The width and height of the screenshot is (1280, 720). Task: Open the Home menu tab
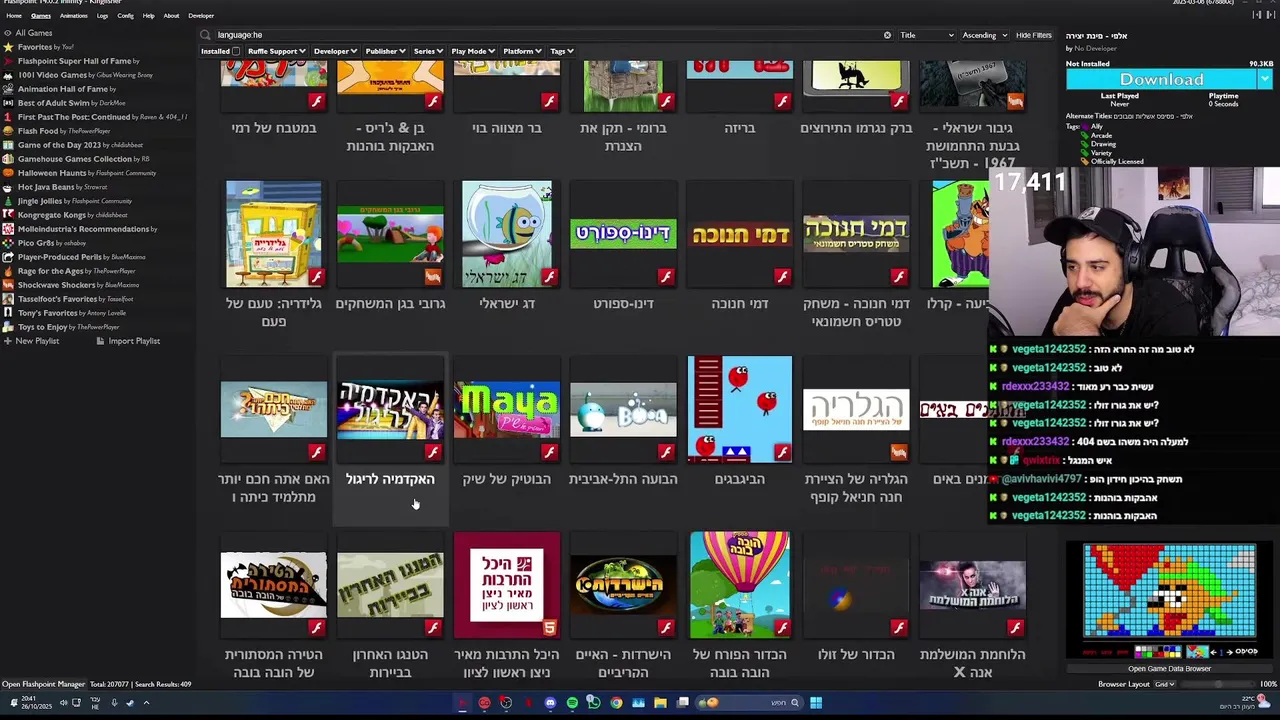point(14,16)
